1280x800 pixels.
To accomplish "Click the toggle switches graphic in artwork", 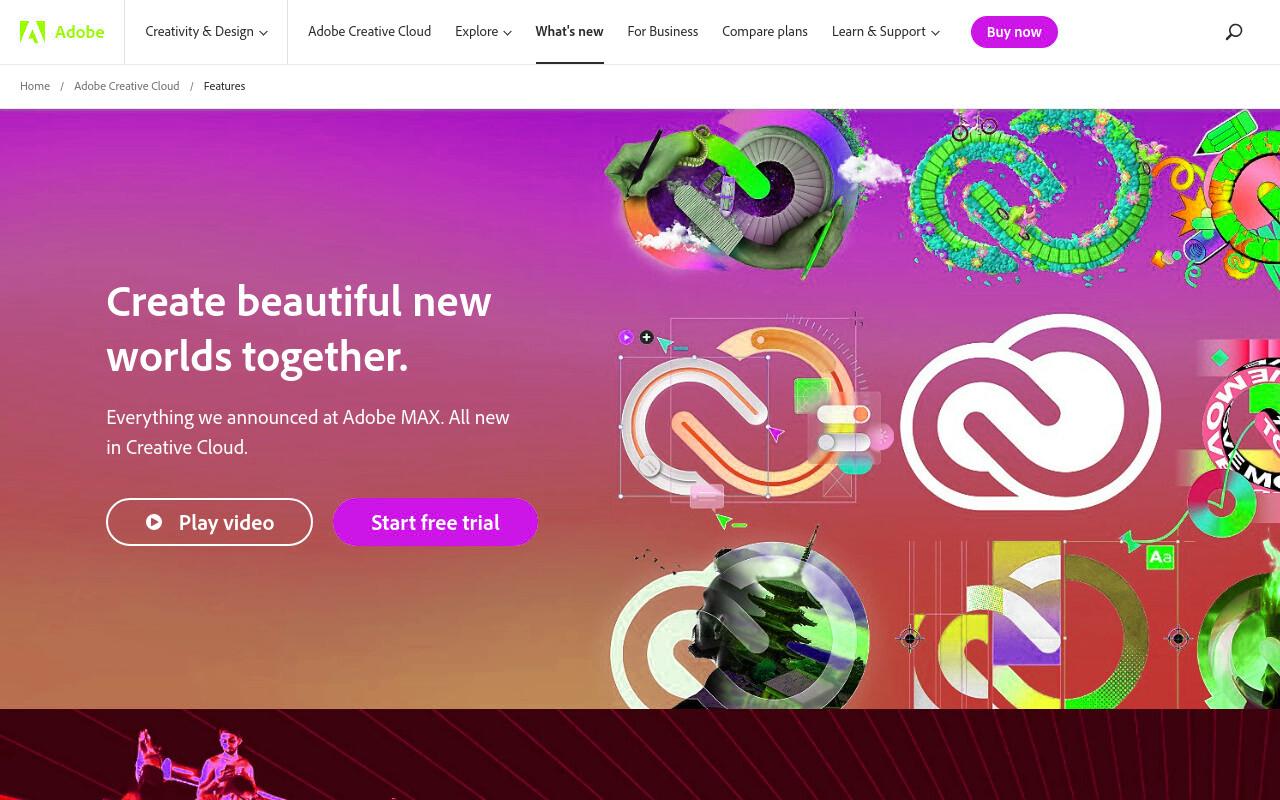I will pyautogui.click(x=843, y=428).
